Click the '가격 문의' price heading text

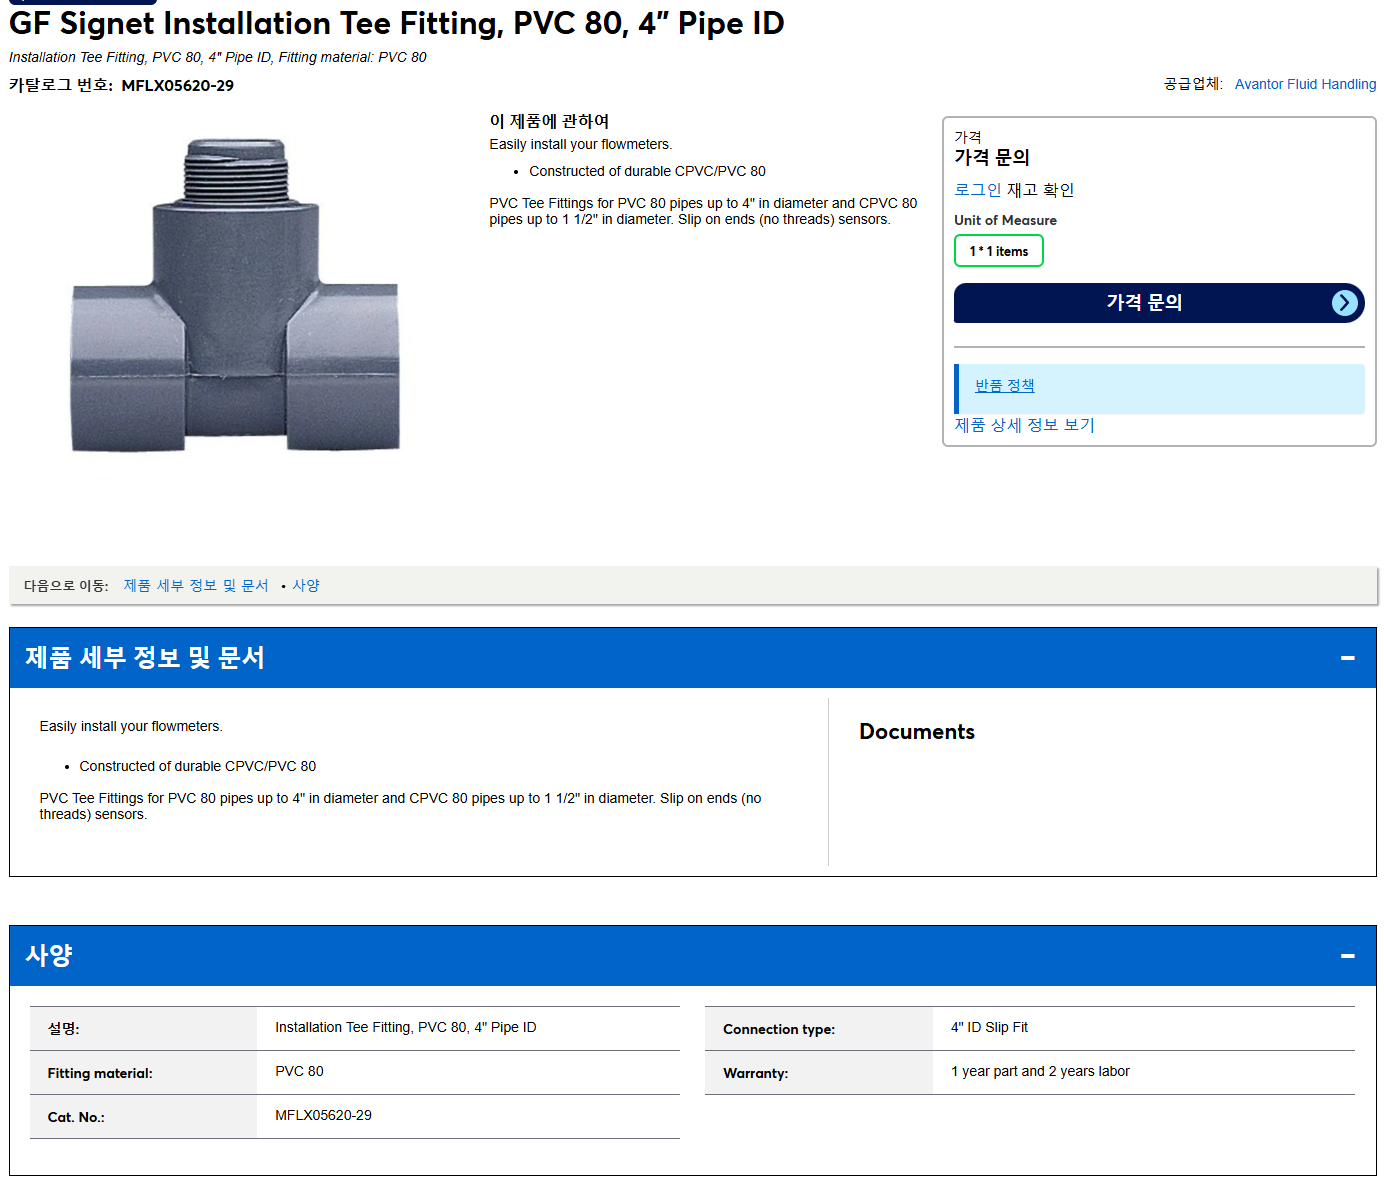pos(992,158)
